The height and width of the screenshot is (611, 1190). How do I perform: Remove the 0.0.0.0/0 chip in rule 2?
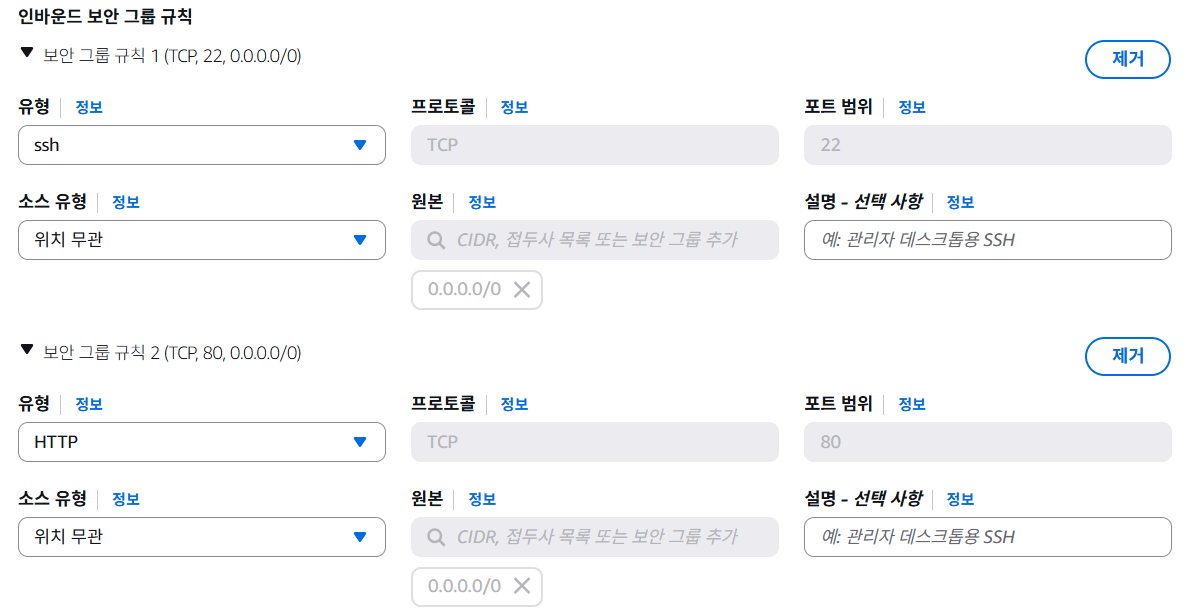[521, 586]
